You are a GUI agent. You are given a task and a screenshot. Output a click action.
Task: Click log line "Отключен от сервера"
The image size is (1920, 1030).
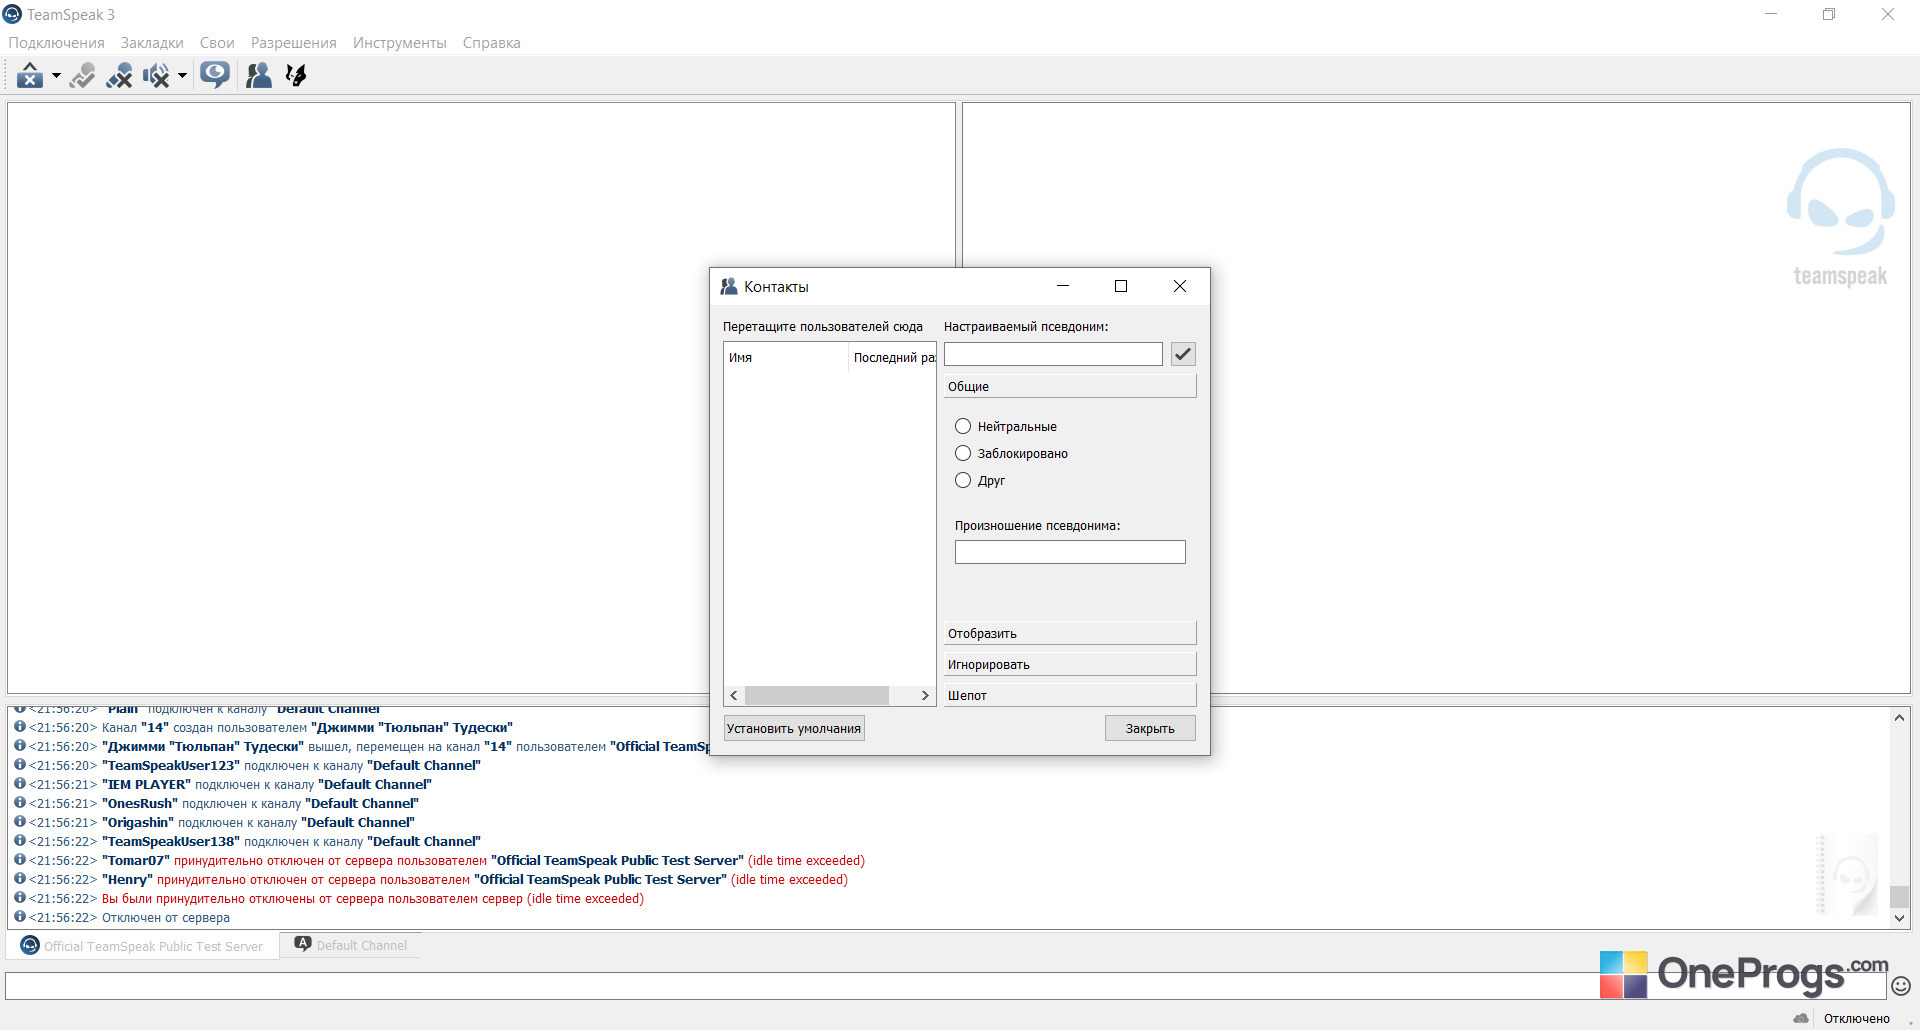coord(166,918)
